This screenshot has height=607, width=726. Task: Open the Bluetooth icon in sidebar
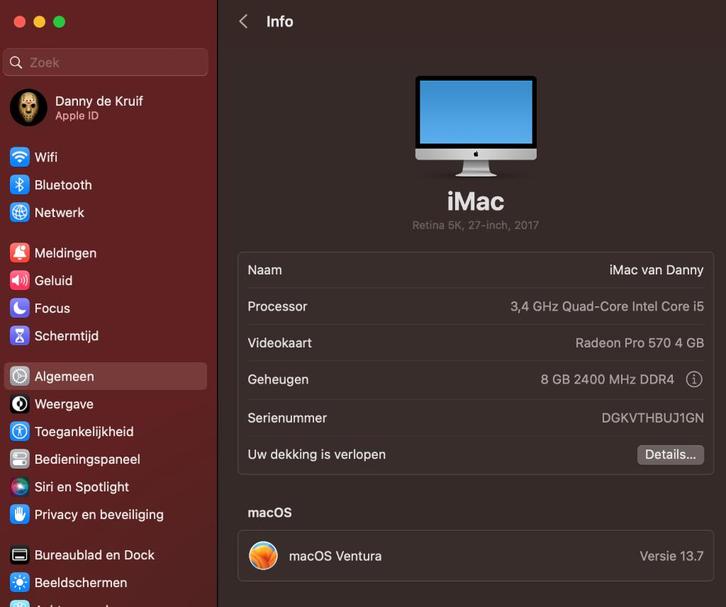[19, 185]
